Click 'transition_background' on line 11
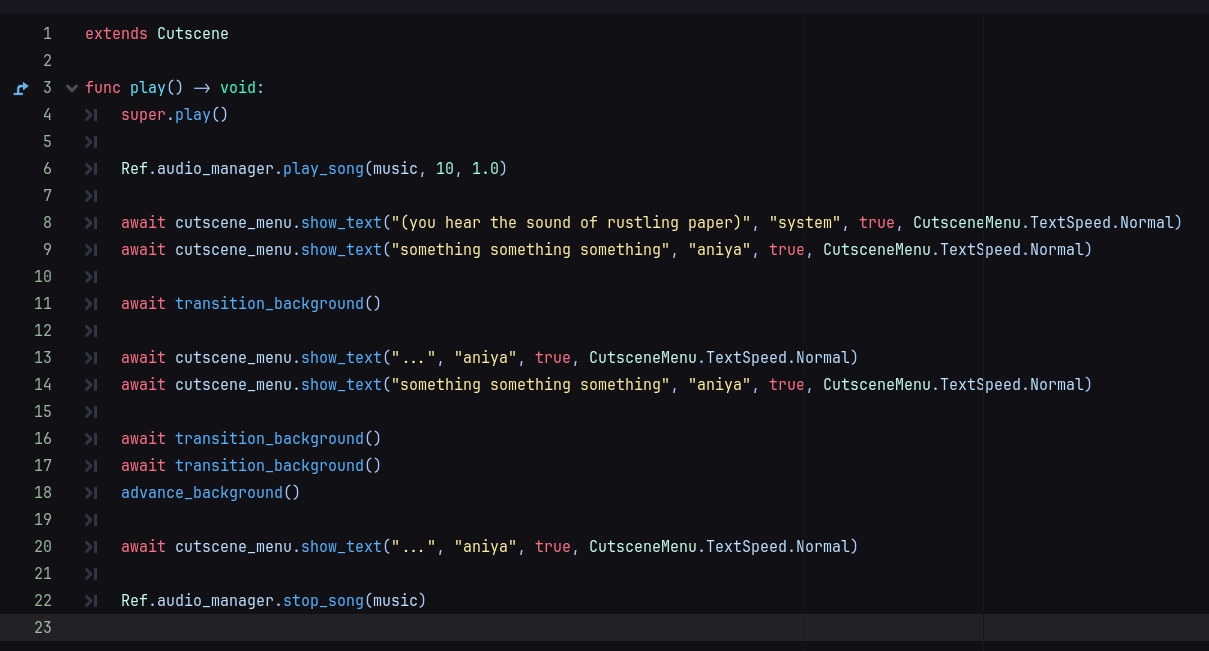 [x=269, y=304]
